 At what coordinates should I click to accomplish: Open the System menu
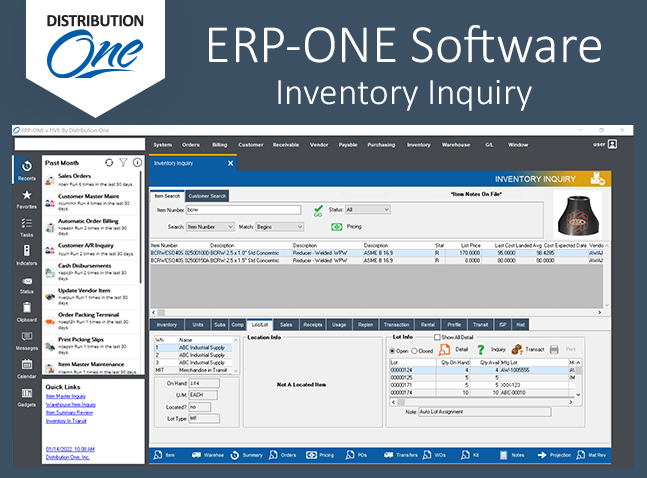coord(163,145)
